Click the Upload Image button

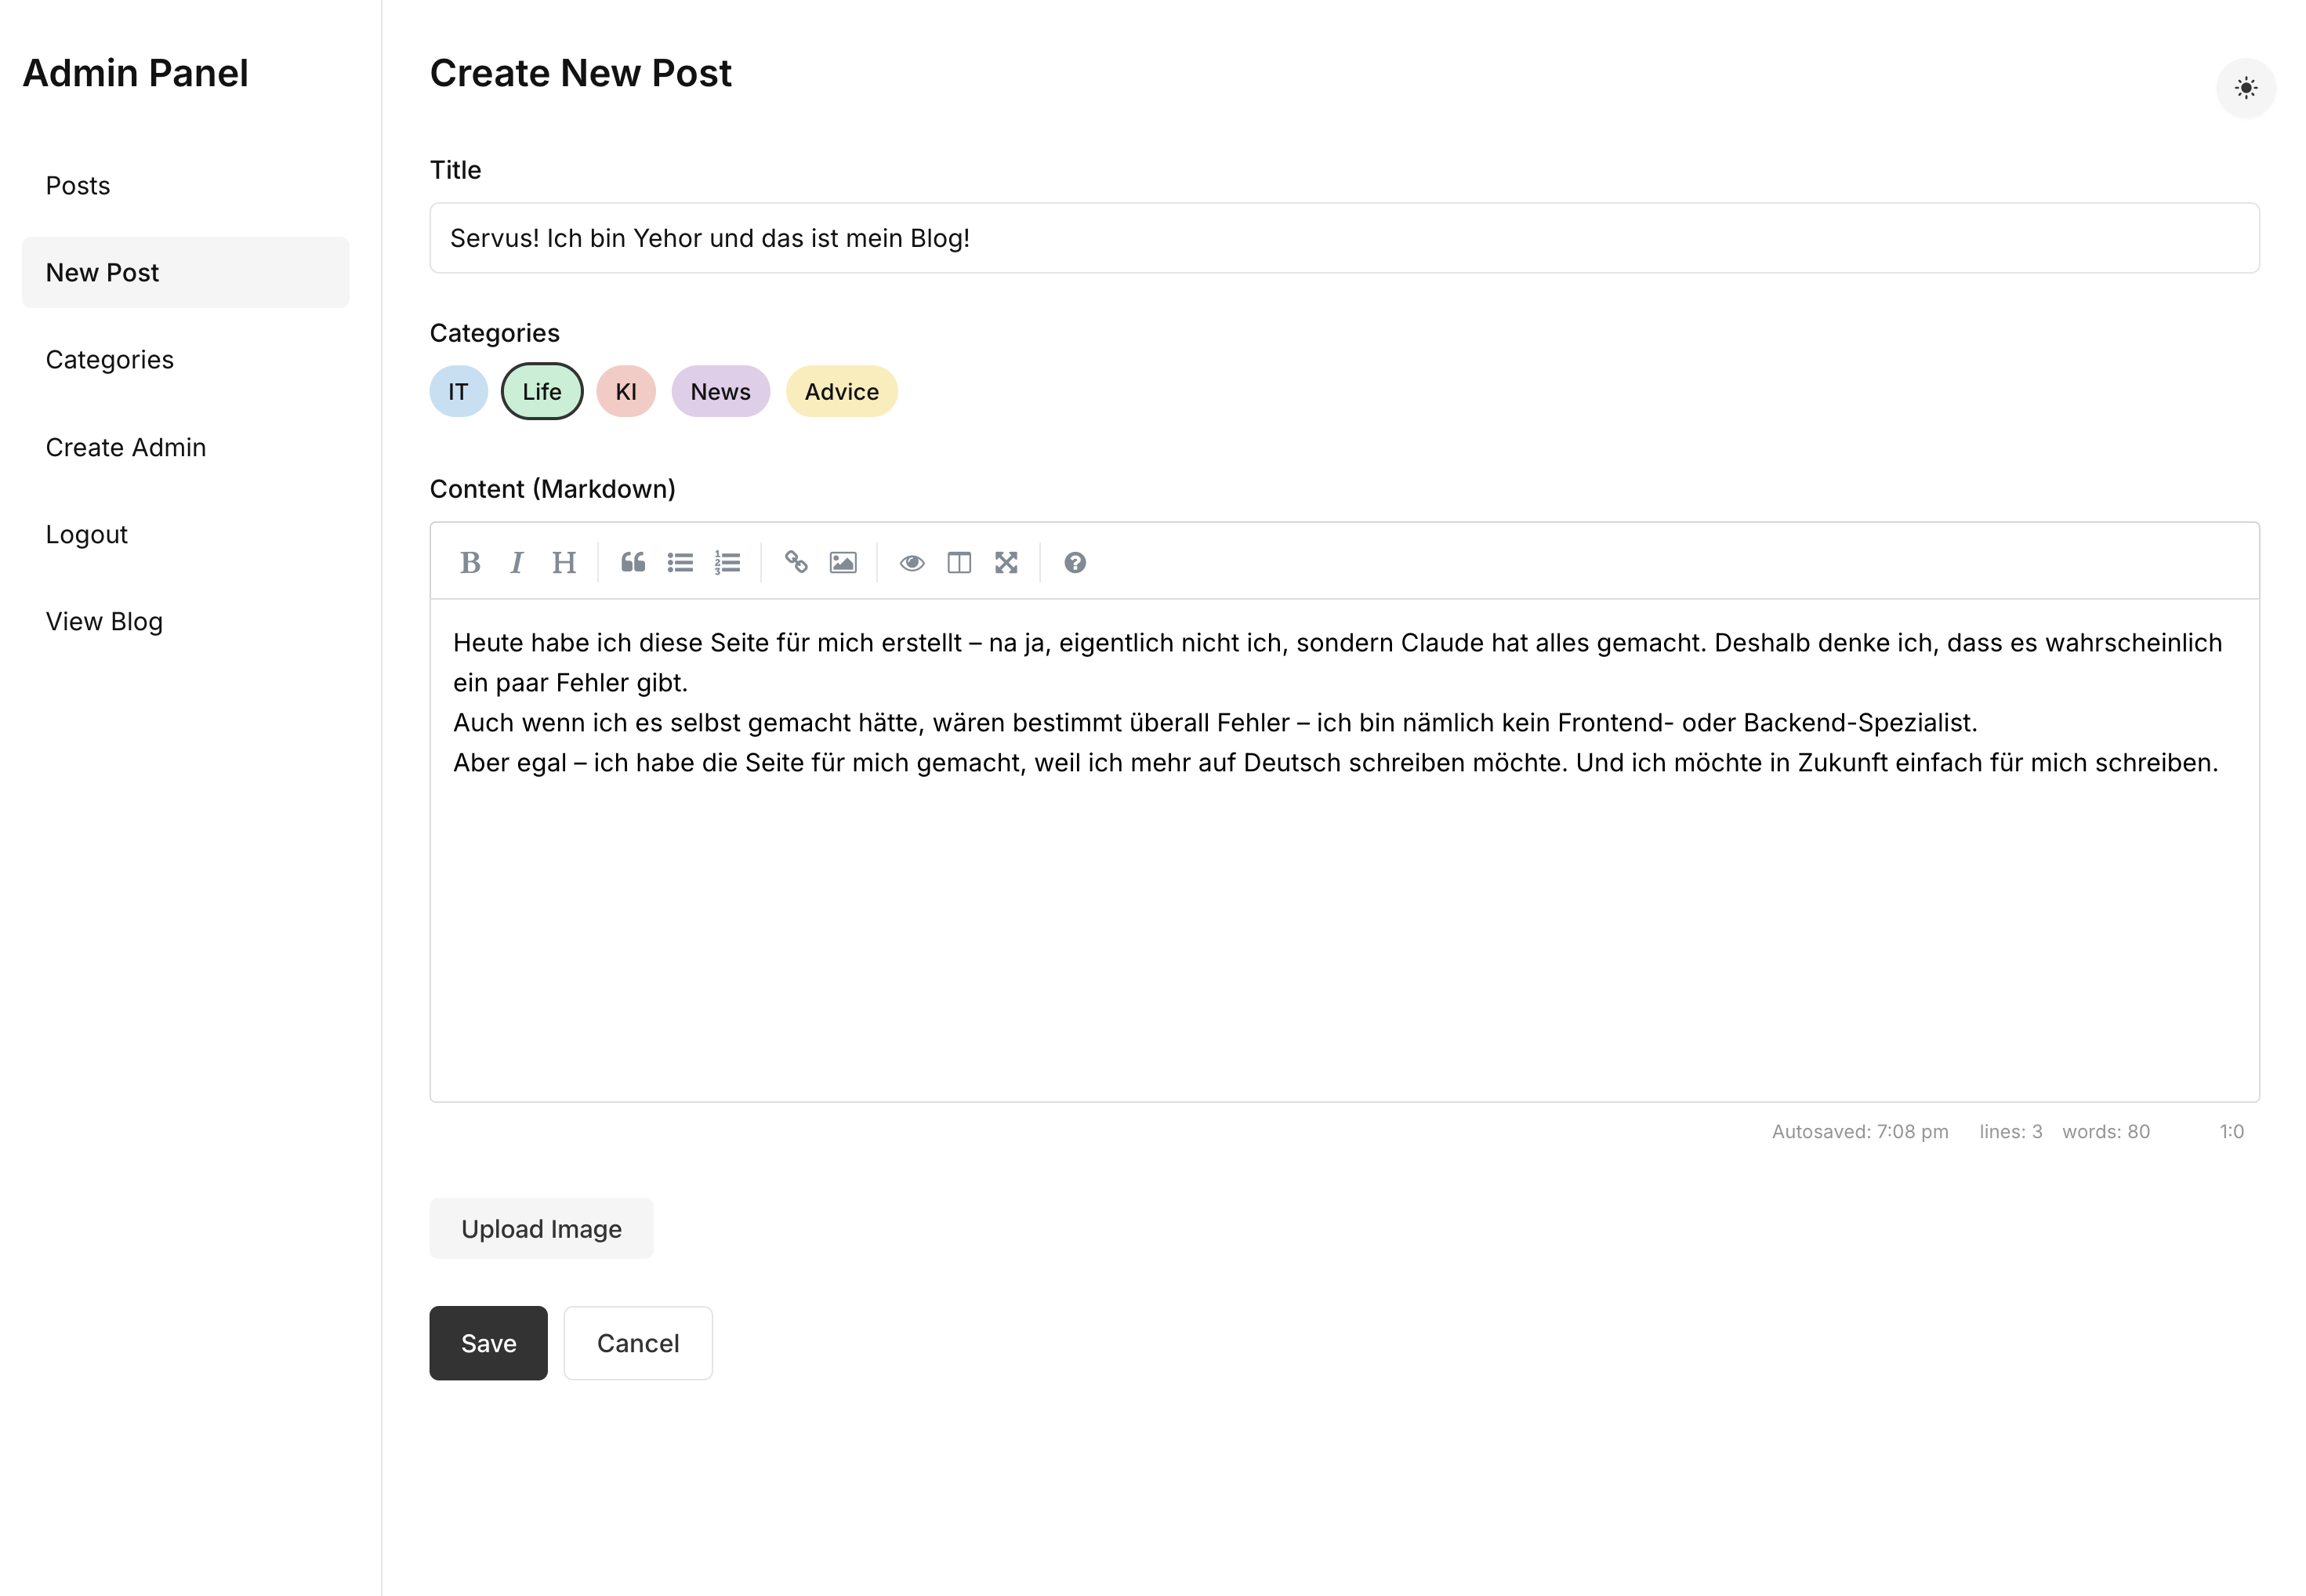(x=541, y=1228)
